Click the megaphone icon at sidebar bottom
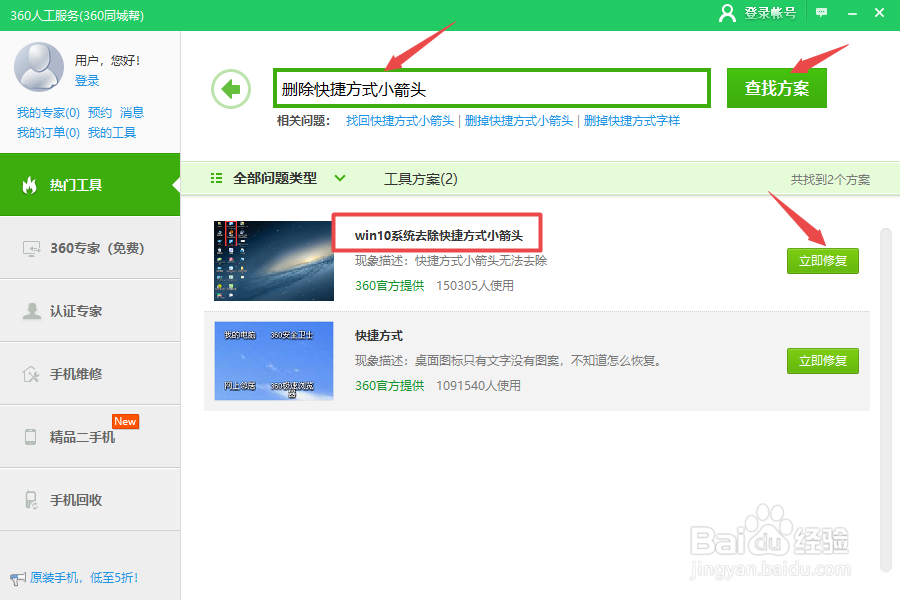900x600 pixels. click(18, 578)
